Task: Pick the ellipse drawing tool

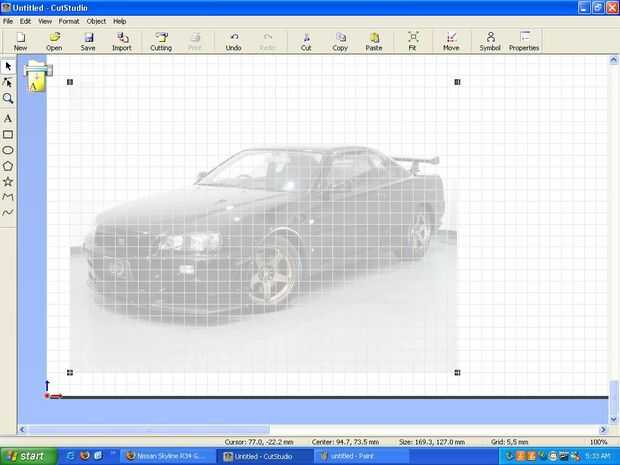Action: tap(8, 150)
